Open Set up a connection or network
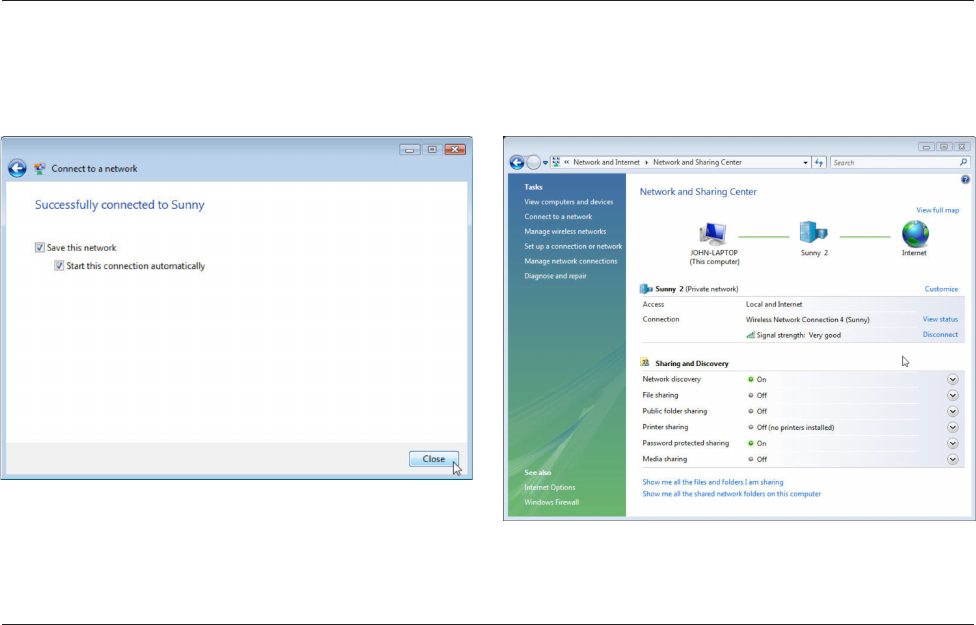Screen dimensions: 976x625 [573, 247]
